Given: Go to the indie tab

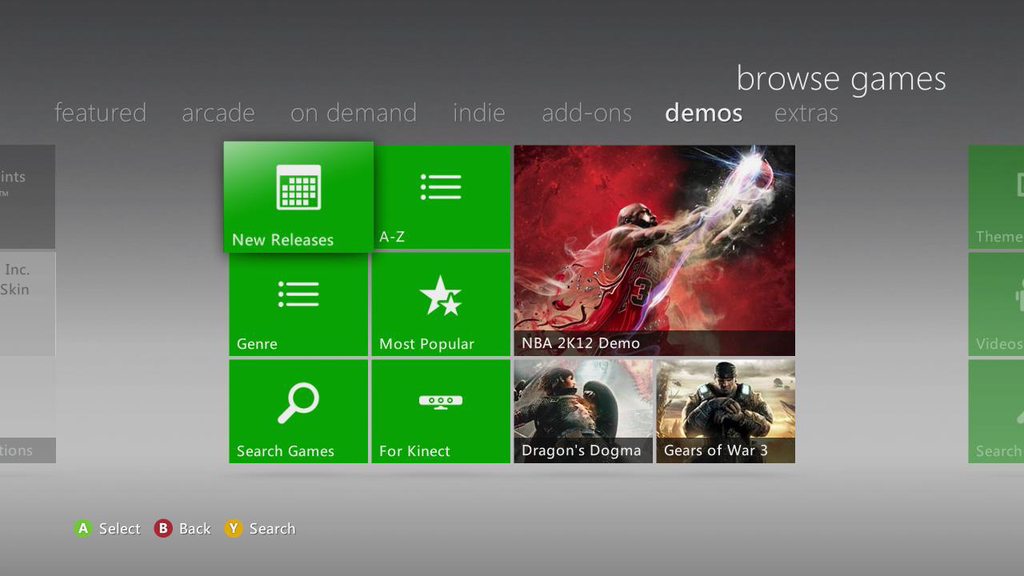Looking at the screenshot, I should [479, 113].
